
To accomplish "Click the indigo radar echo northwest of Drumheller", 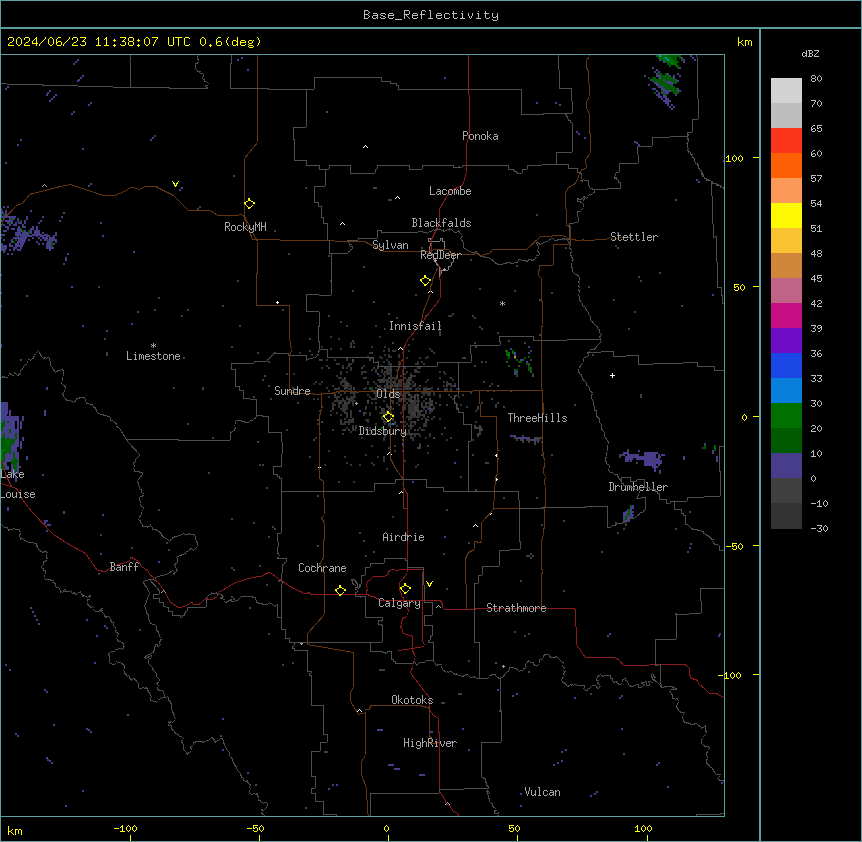I will [642, 459].
